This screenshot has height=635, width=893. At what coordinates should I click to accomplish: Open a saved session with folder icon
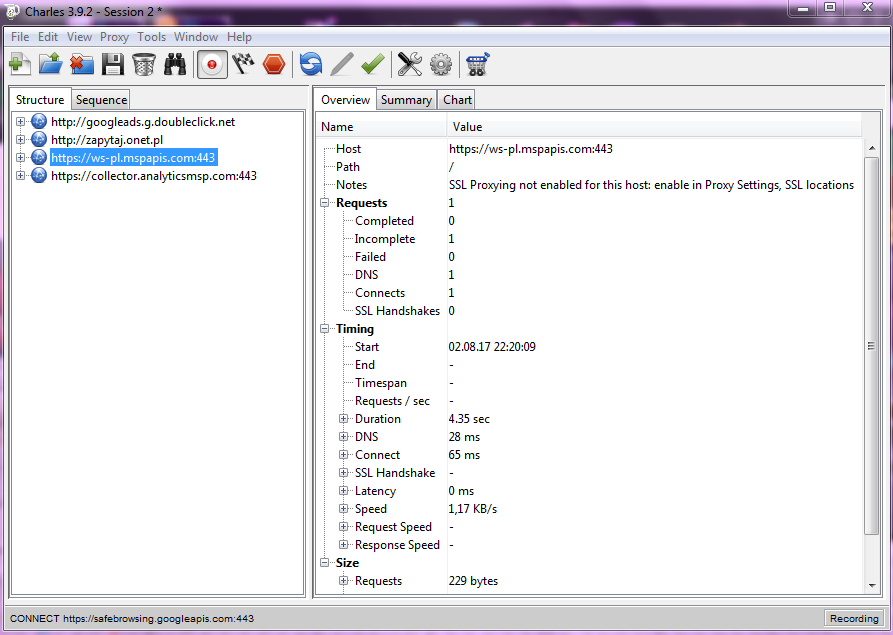[x=50, y=65]
